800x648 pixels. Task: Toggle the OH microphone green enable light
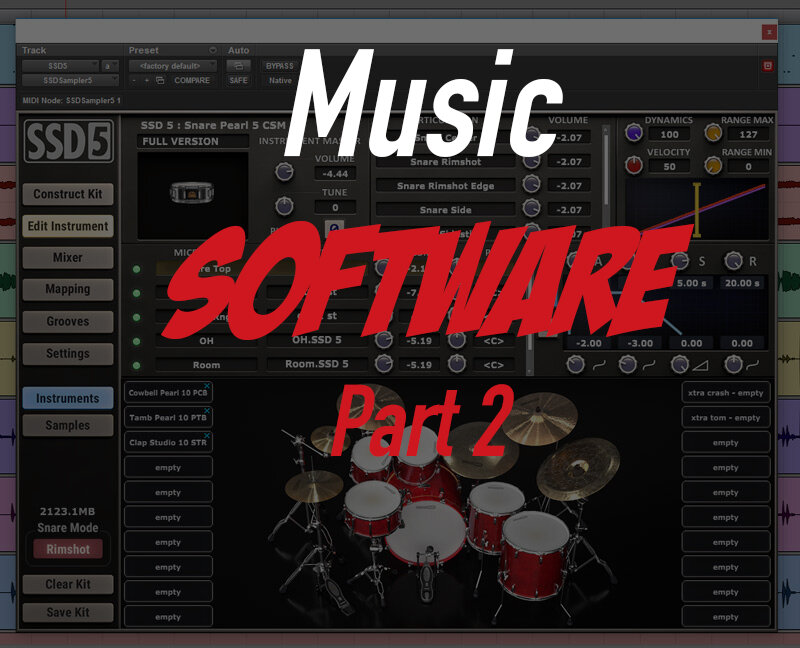pyautogui.click(x=136, y=341)
